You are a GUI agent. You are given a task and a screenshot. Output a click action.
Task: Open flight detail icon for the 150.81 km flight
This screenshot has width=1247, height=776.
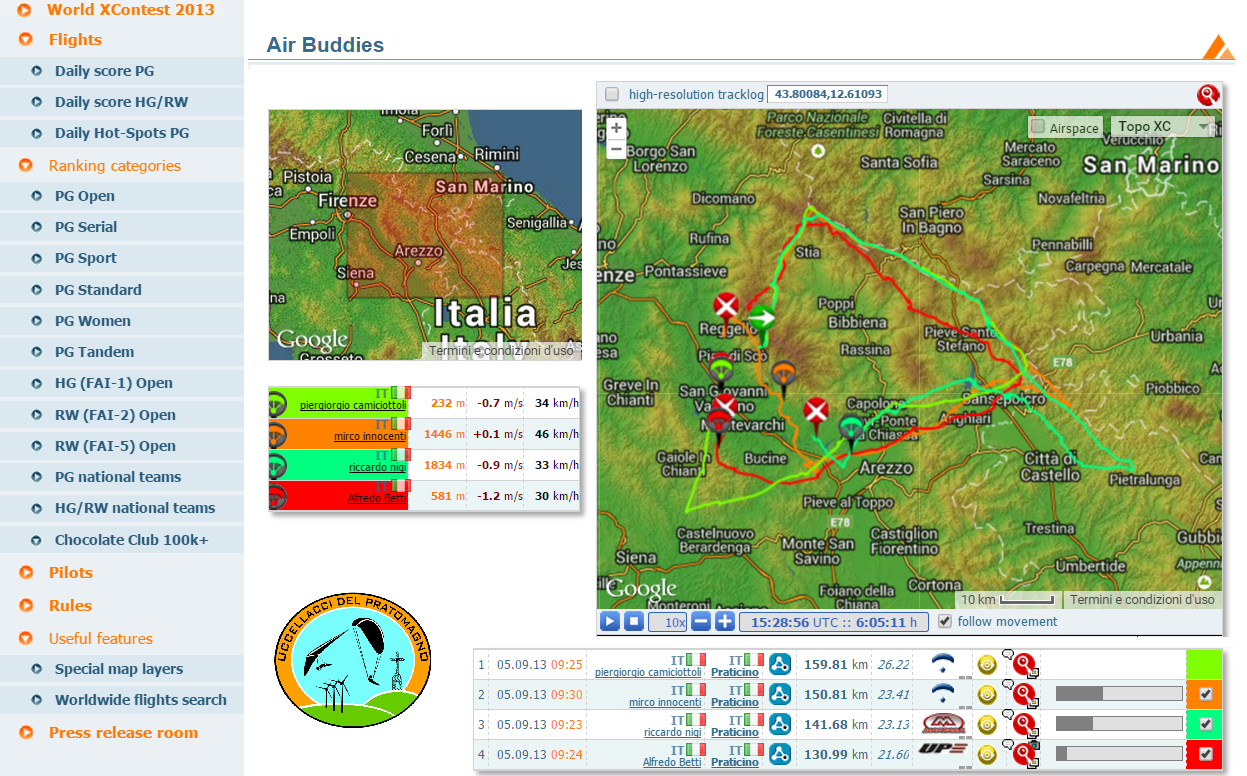pos(780,694)
